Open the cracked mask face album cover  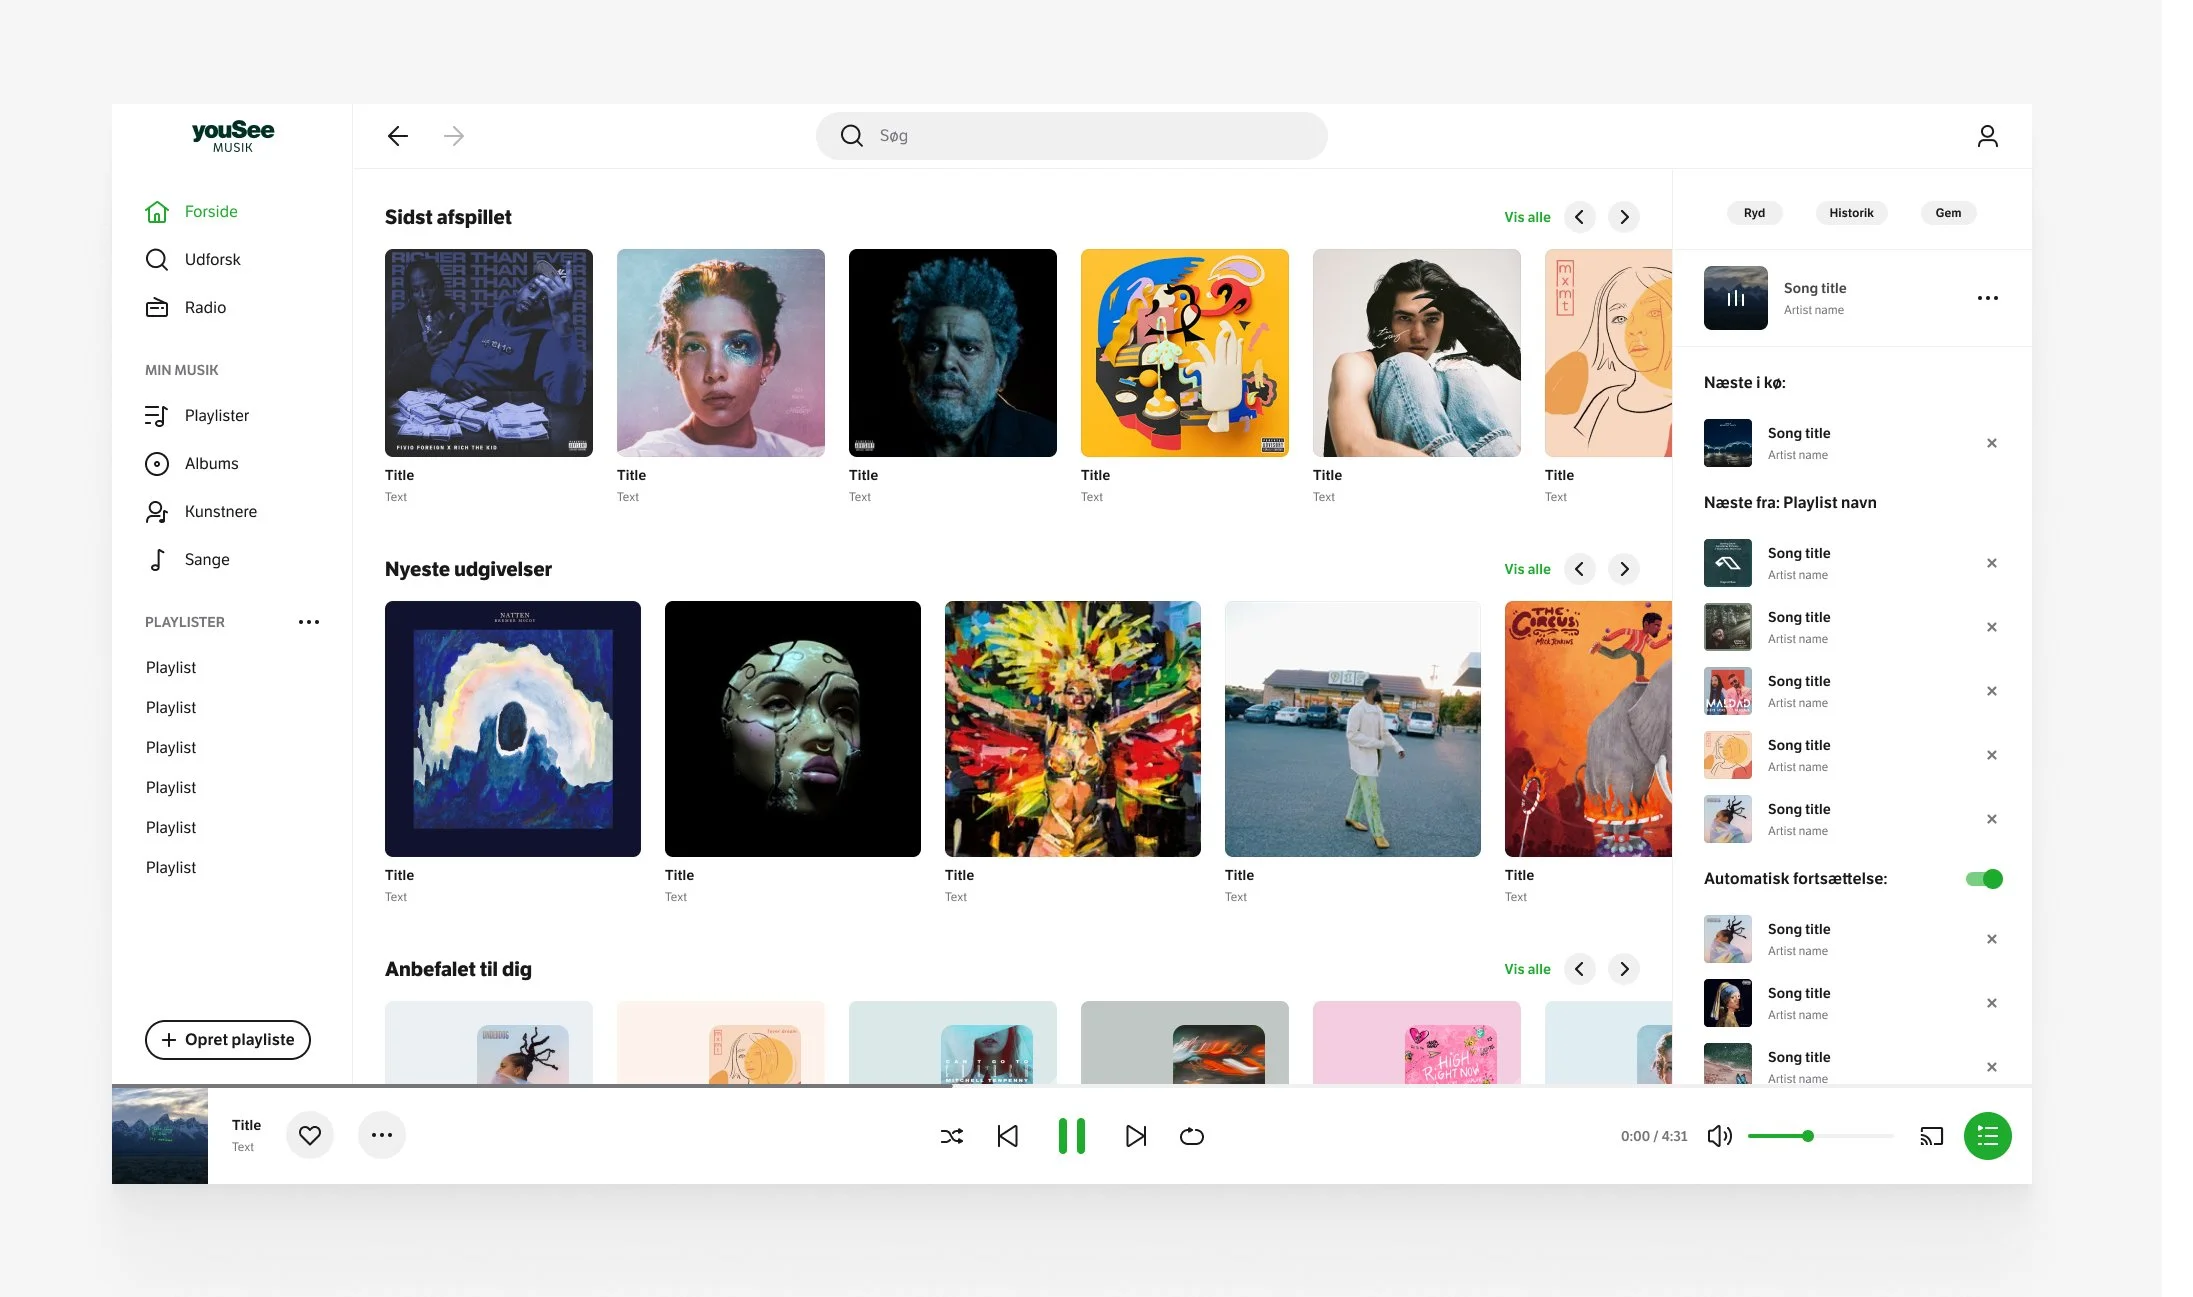[x=793, y=729]
